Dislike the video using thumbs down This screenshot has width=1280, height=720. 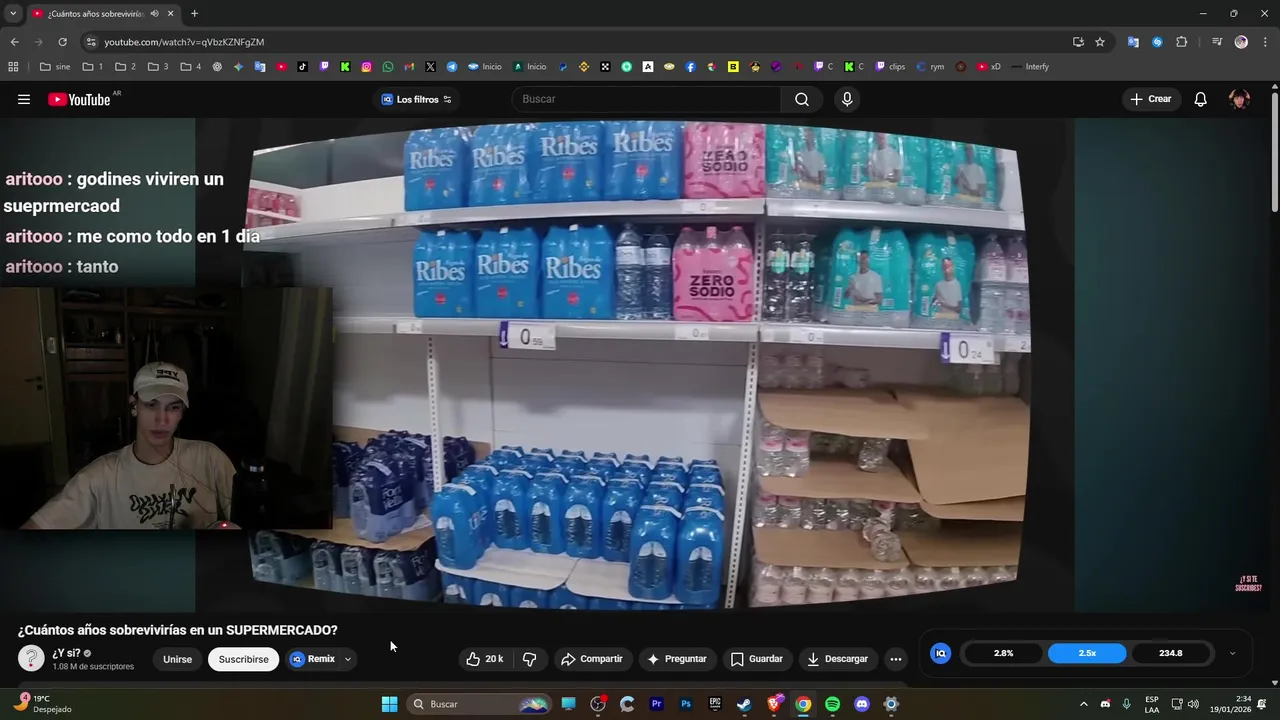(x=529, y=659)
